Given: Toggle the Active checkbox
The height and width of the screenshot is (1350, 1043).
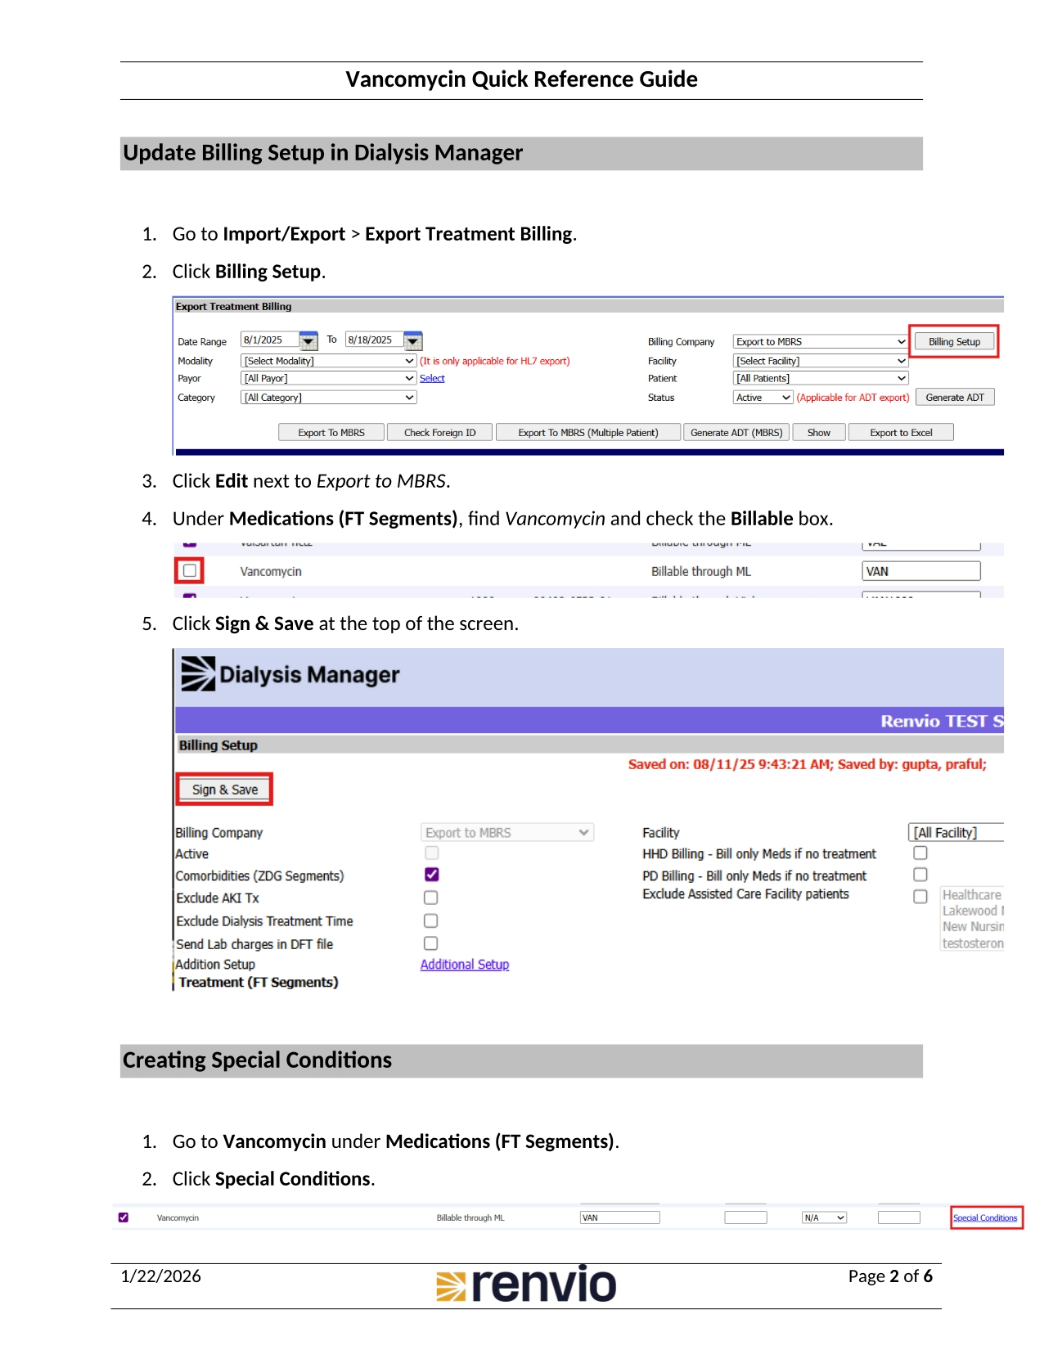Looking at the screenshot, I should point(431,853).
